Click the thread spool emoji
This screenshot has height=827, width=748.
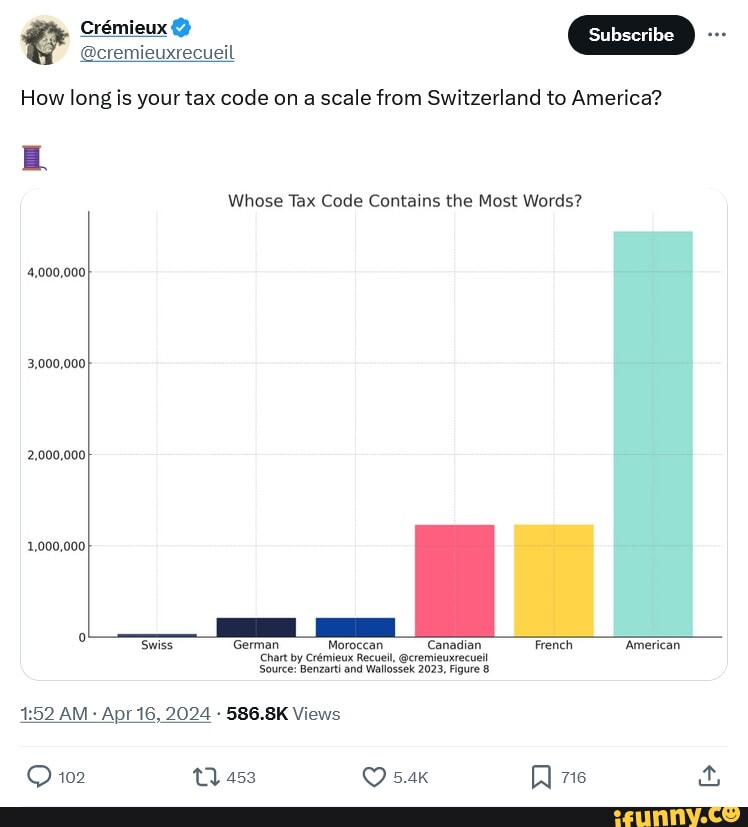pos(33,158)
